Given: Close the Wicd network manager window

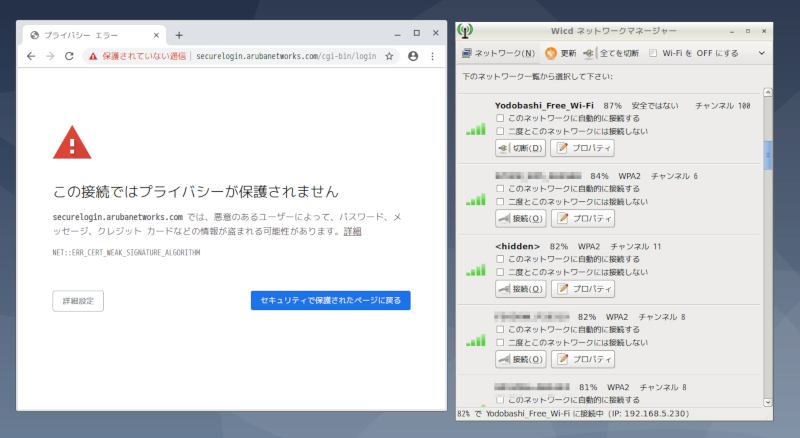Looking at the screenshot, I should point(764,31).
